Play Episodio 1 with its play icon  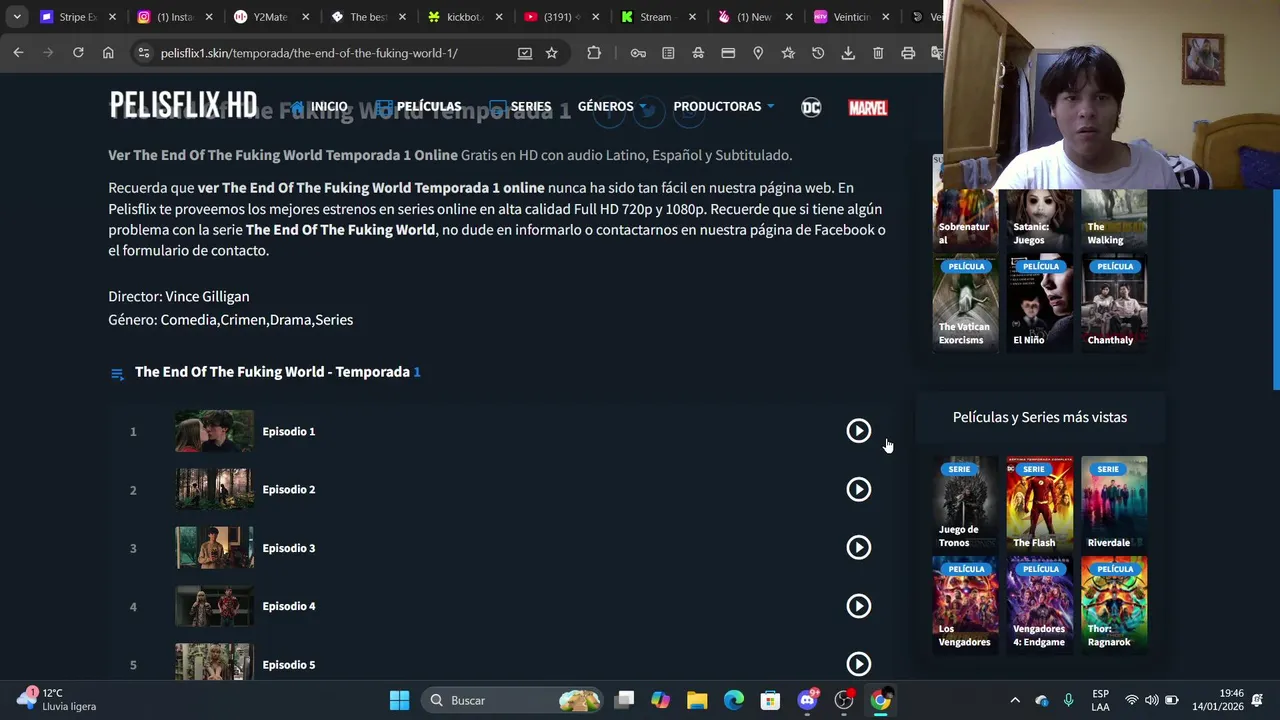tap(858, 431)
